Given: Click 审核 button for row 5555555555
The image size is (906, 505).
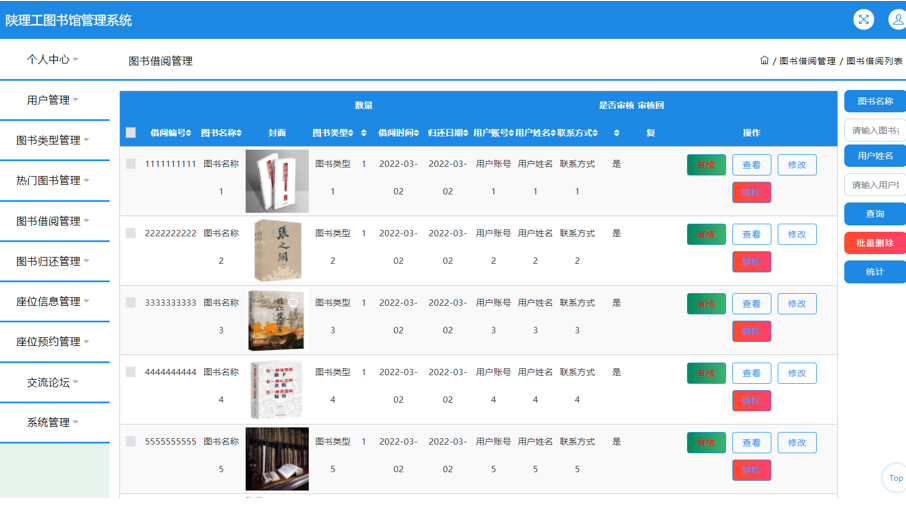Looking at the screenshot, I should (x=706, y=442).
